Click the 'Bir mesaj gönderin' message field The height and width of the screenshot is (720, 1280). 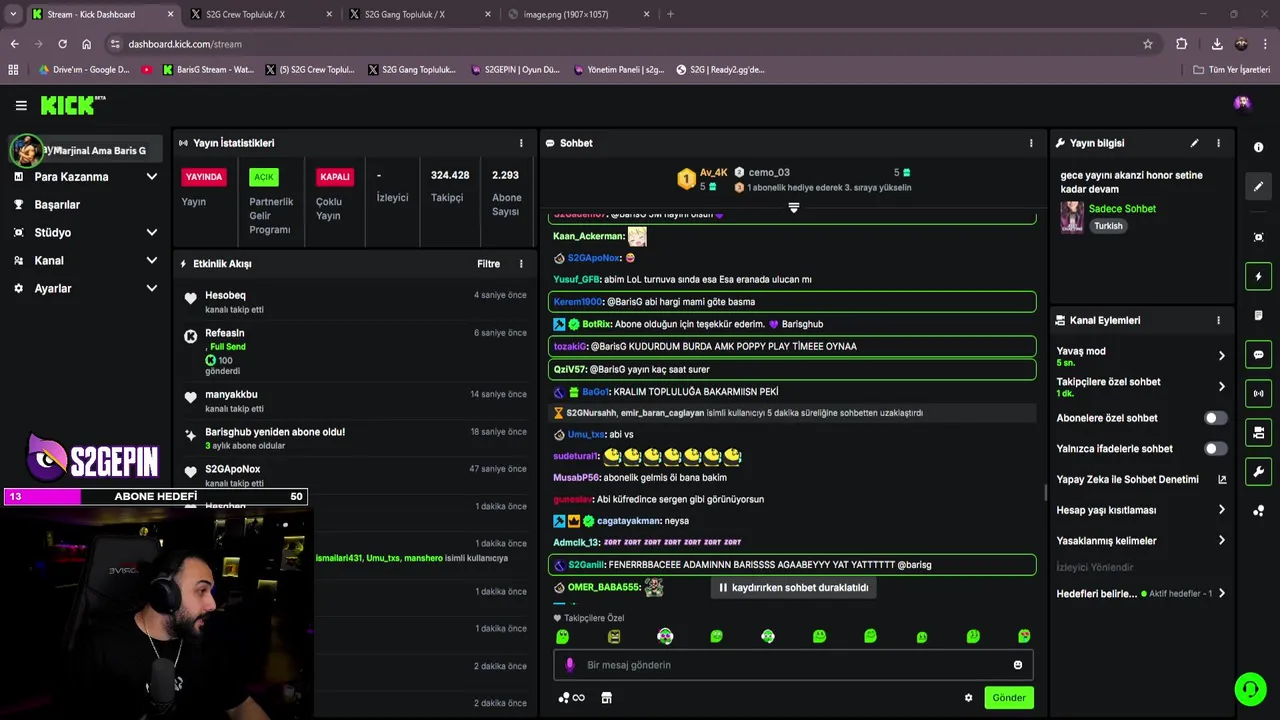click(793, 665)
